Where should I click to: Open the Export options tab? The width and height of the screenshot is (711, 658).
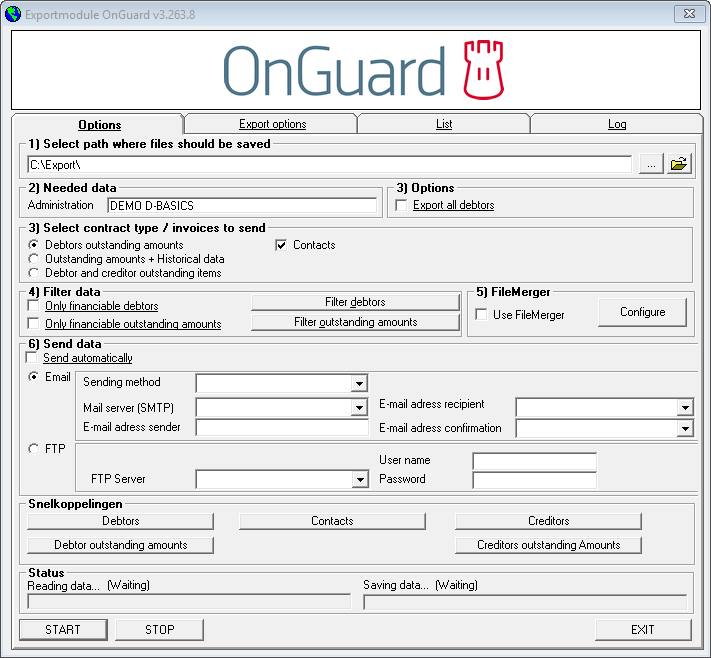point(273,124)
